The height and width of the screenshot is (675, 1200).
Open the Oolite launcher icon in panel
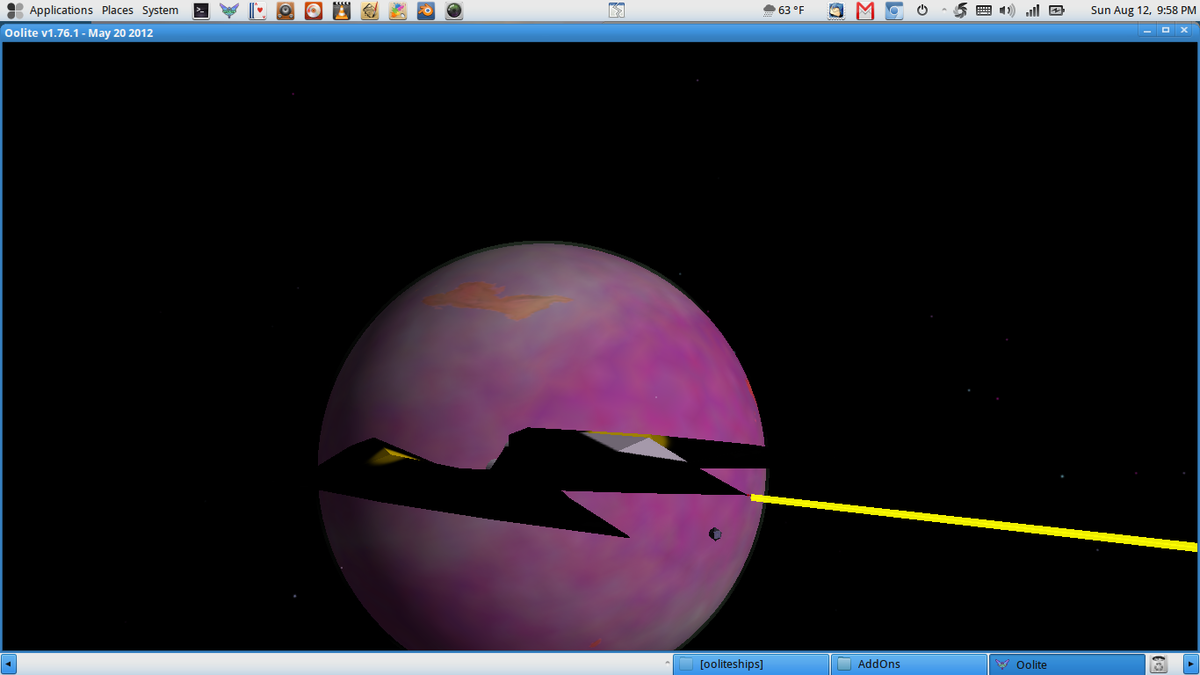pos(229,11)
